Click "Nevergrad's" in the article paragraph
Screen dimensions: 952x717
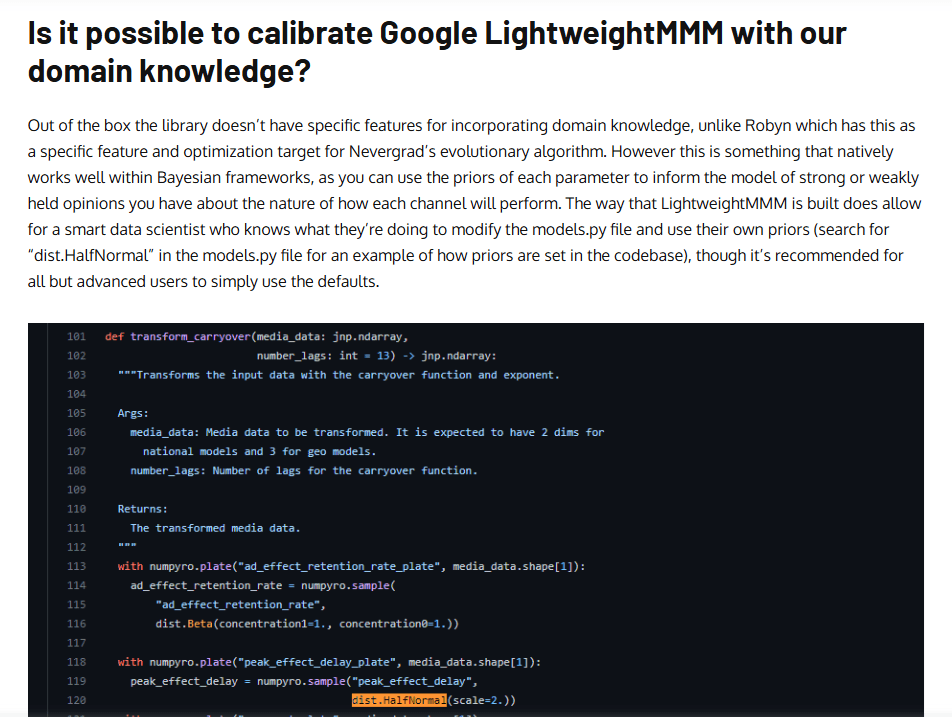pyautogui.click(x=392, y=152)
